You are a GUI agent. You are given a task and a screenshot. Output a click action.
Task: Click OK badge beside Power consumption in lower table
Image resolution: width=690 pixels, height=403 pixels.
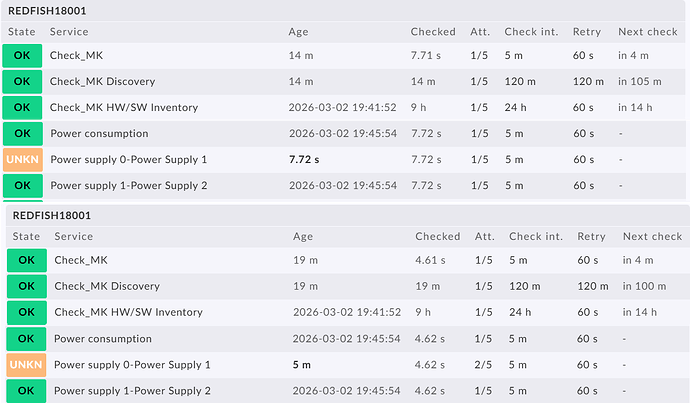[26, 338]
